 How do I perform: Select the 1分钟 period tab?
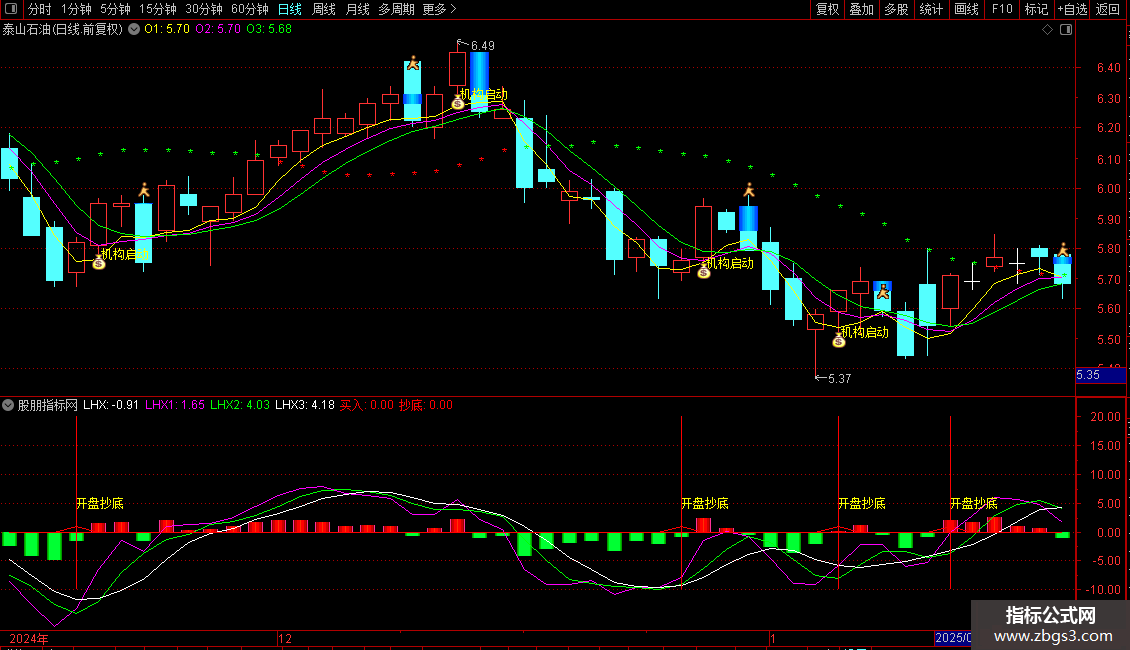click(x=76, y=9)
